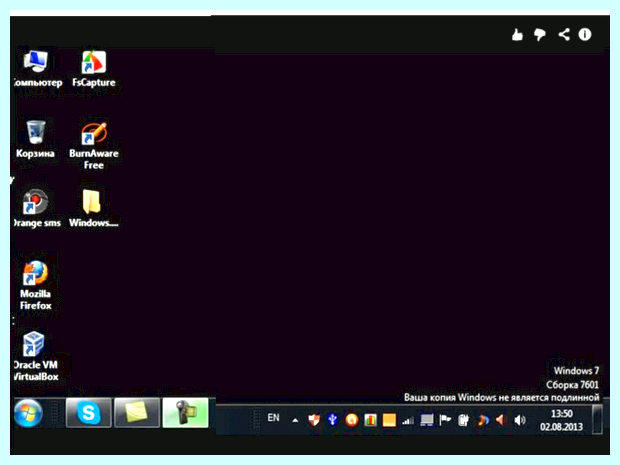This screenshot has height=465, width=620.
Task: Click the Show Desktop button strip
Action: (597, 420)
